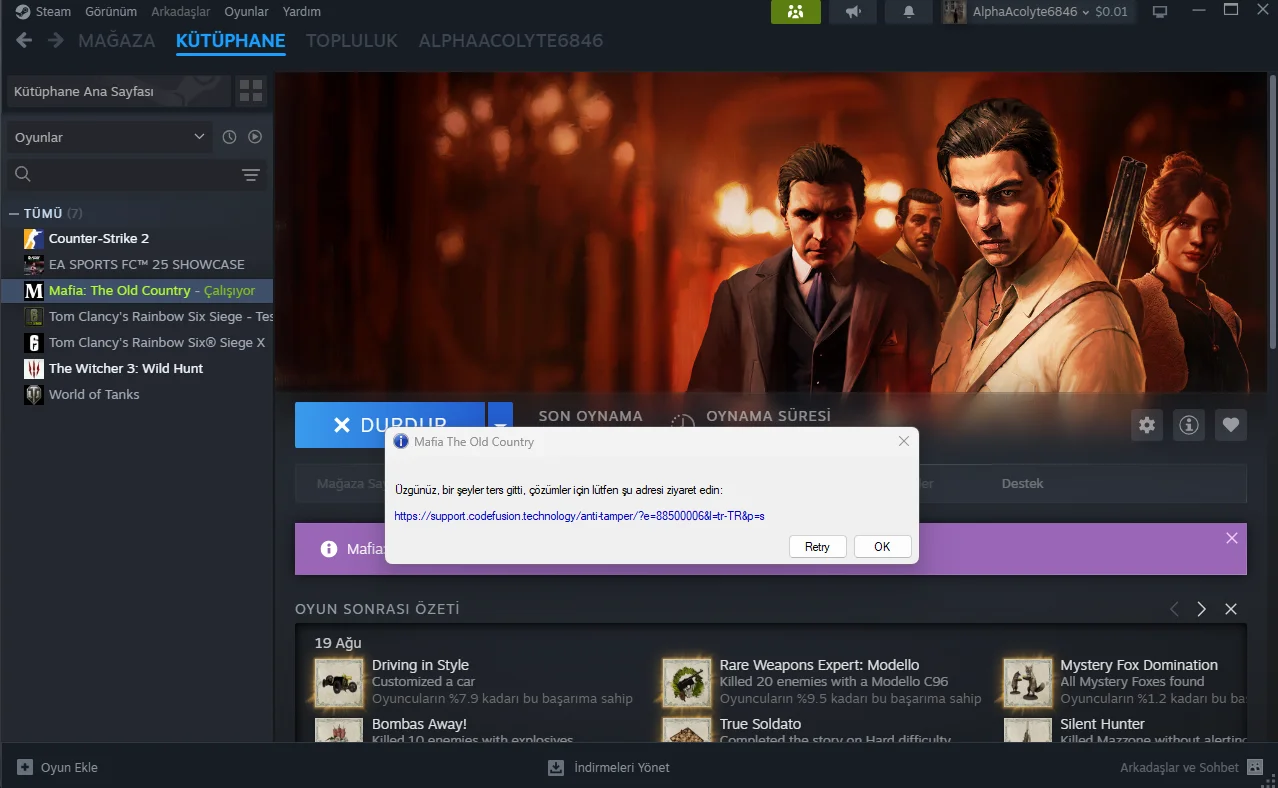The image size is (1278, 788).
Task: Open advanced library filter icon
Action: click(251, 175)
